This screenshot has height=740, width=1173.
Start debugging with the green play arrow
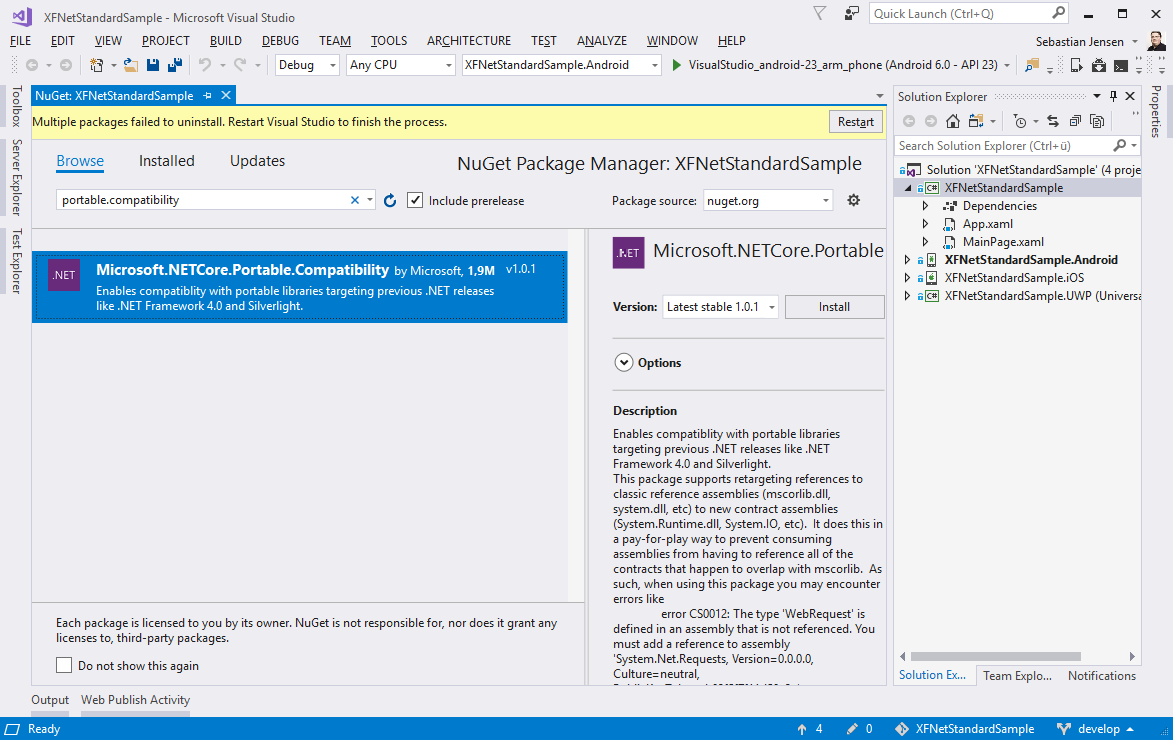point(677,65)
